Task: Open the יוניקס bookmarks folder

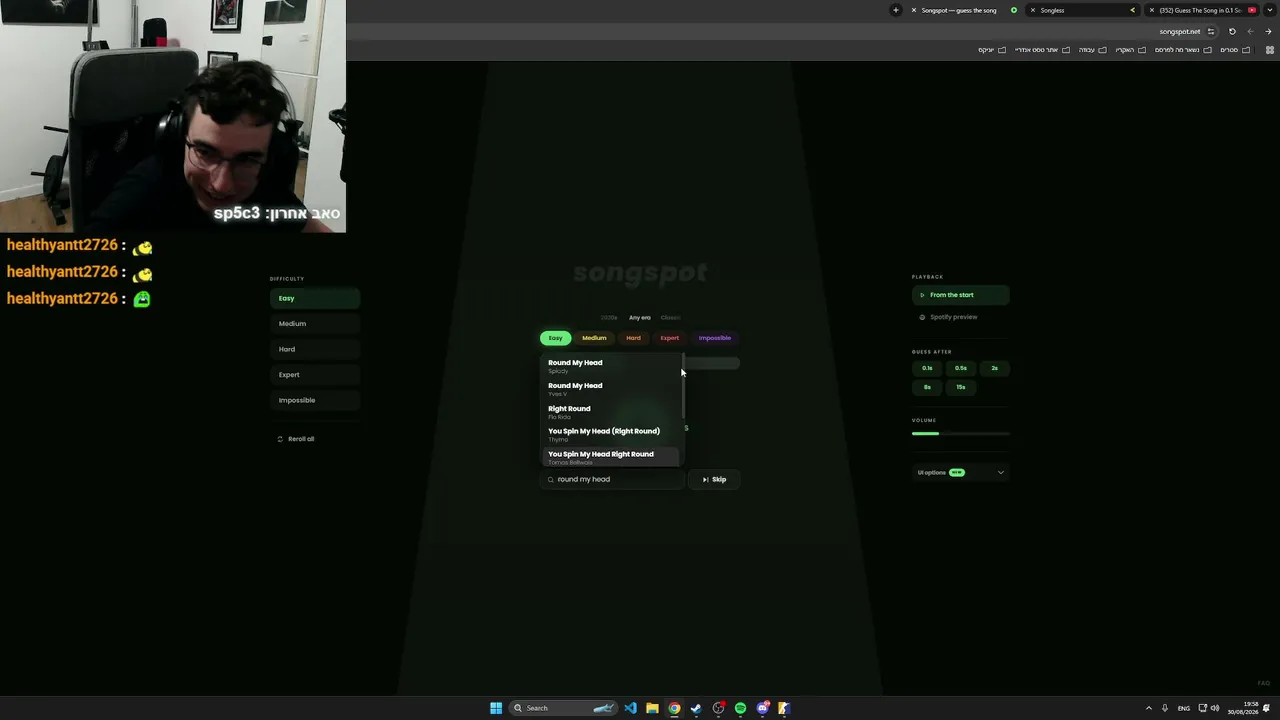Action: coord(992,50)
